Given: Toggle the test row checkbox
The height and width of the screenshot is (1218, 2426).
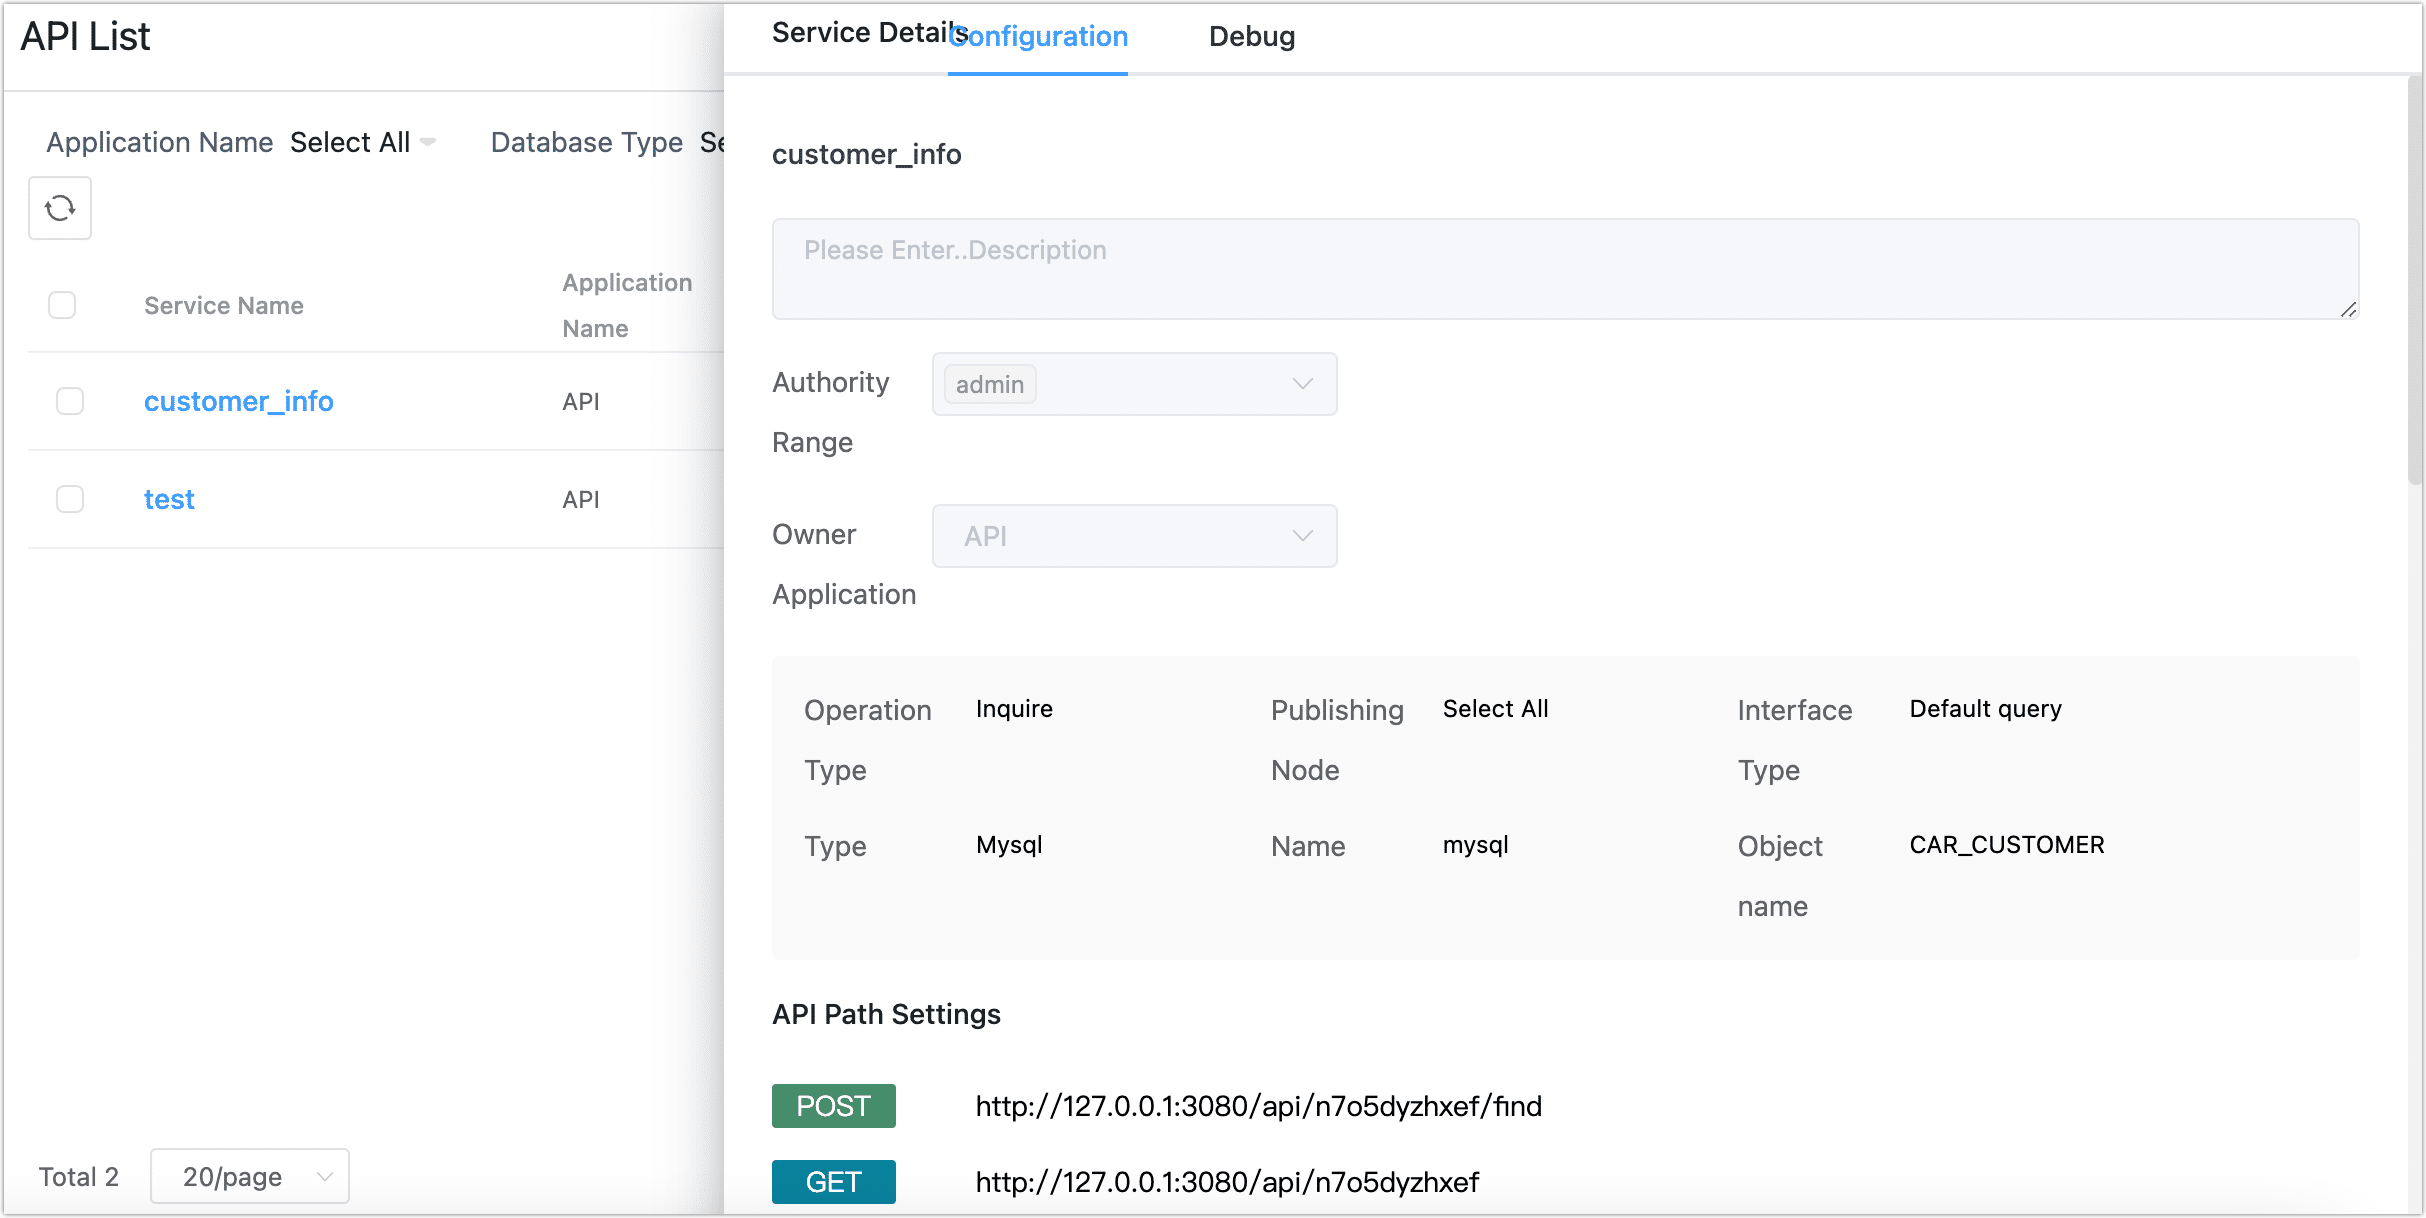Looking at the screenshot, I should coord(70,499).
